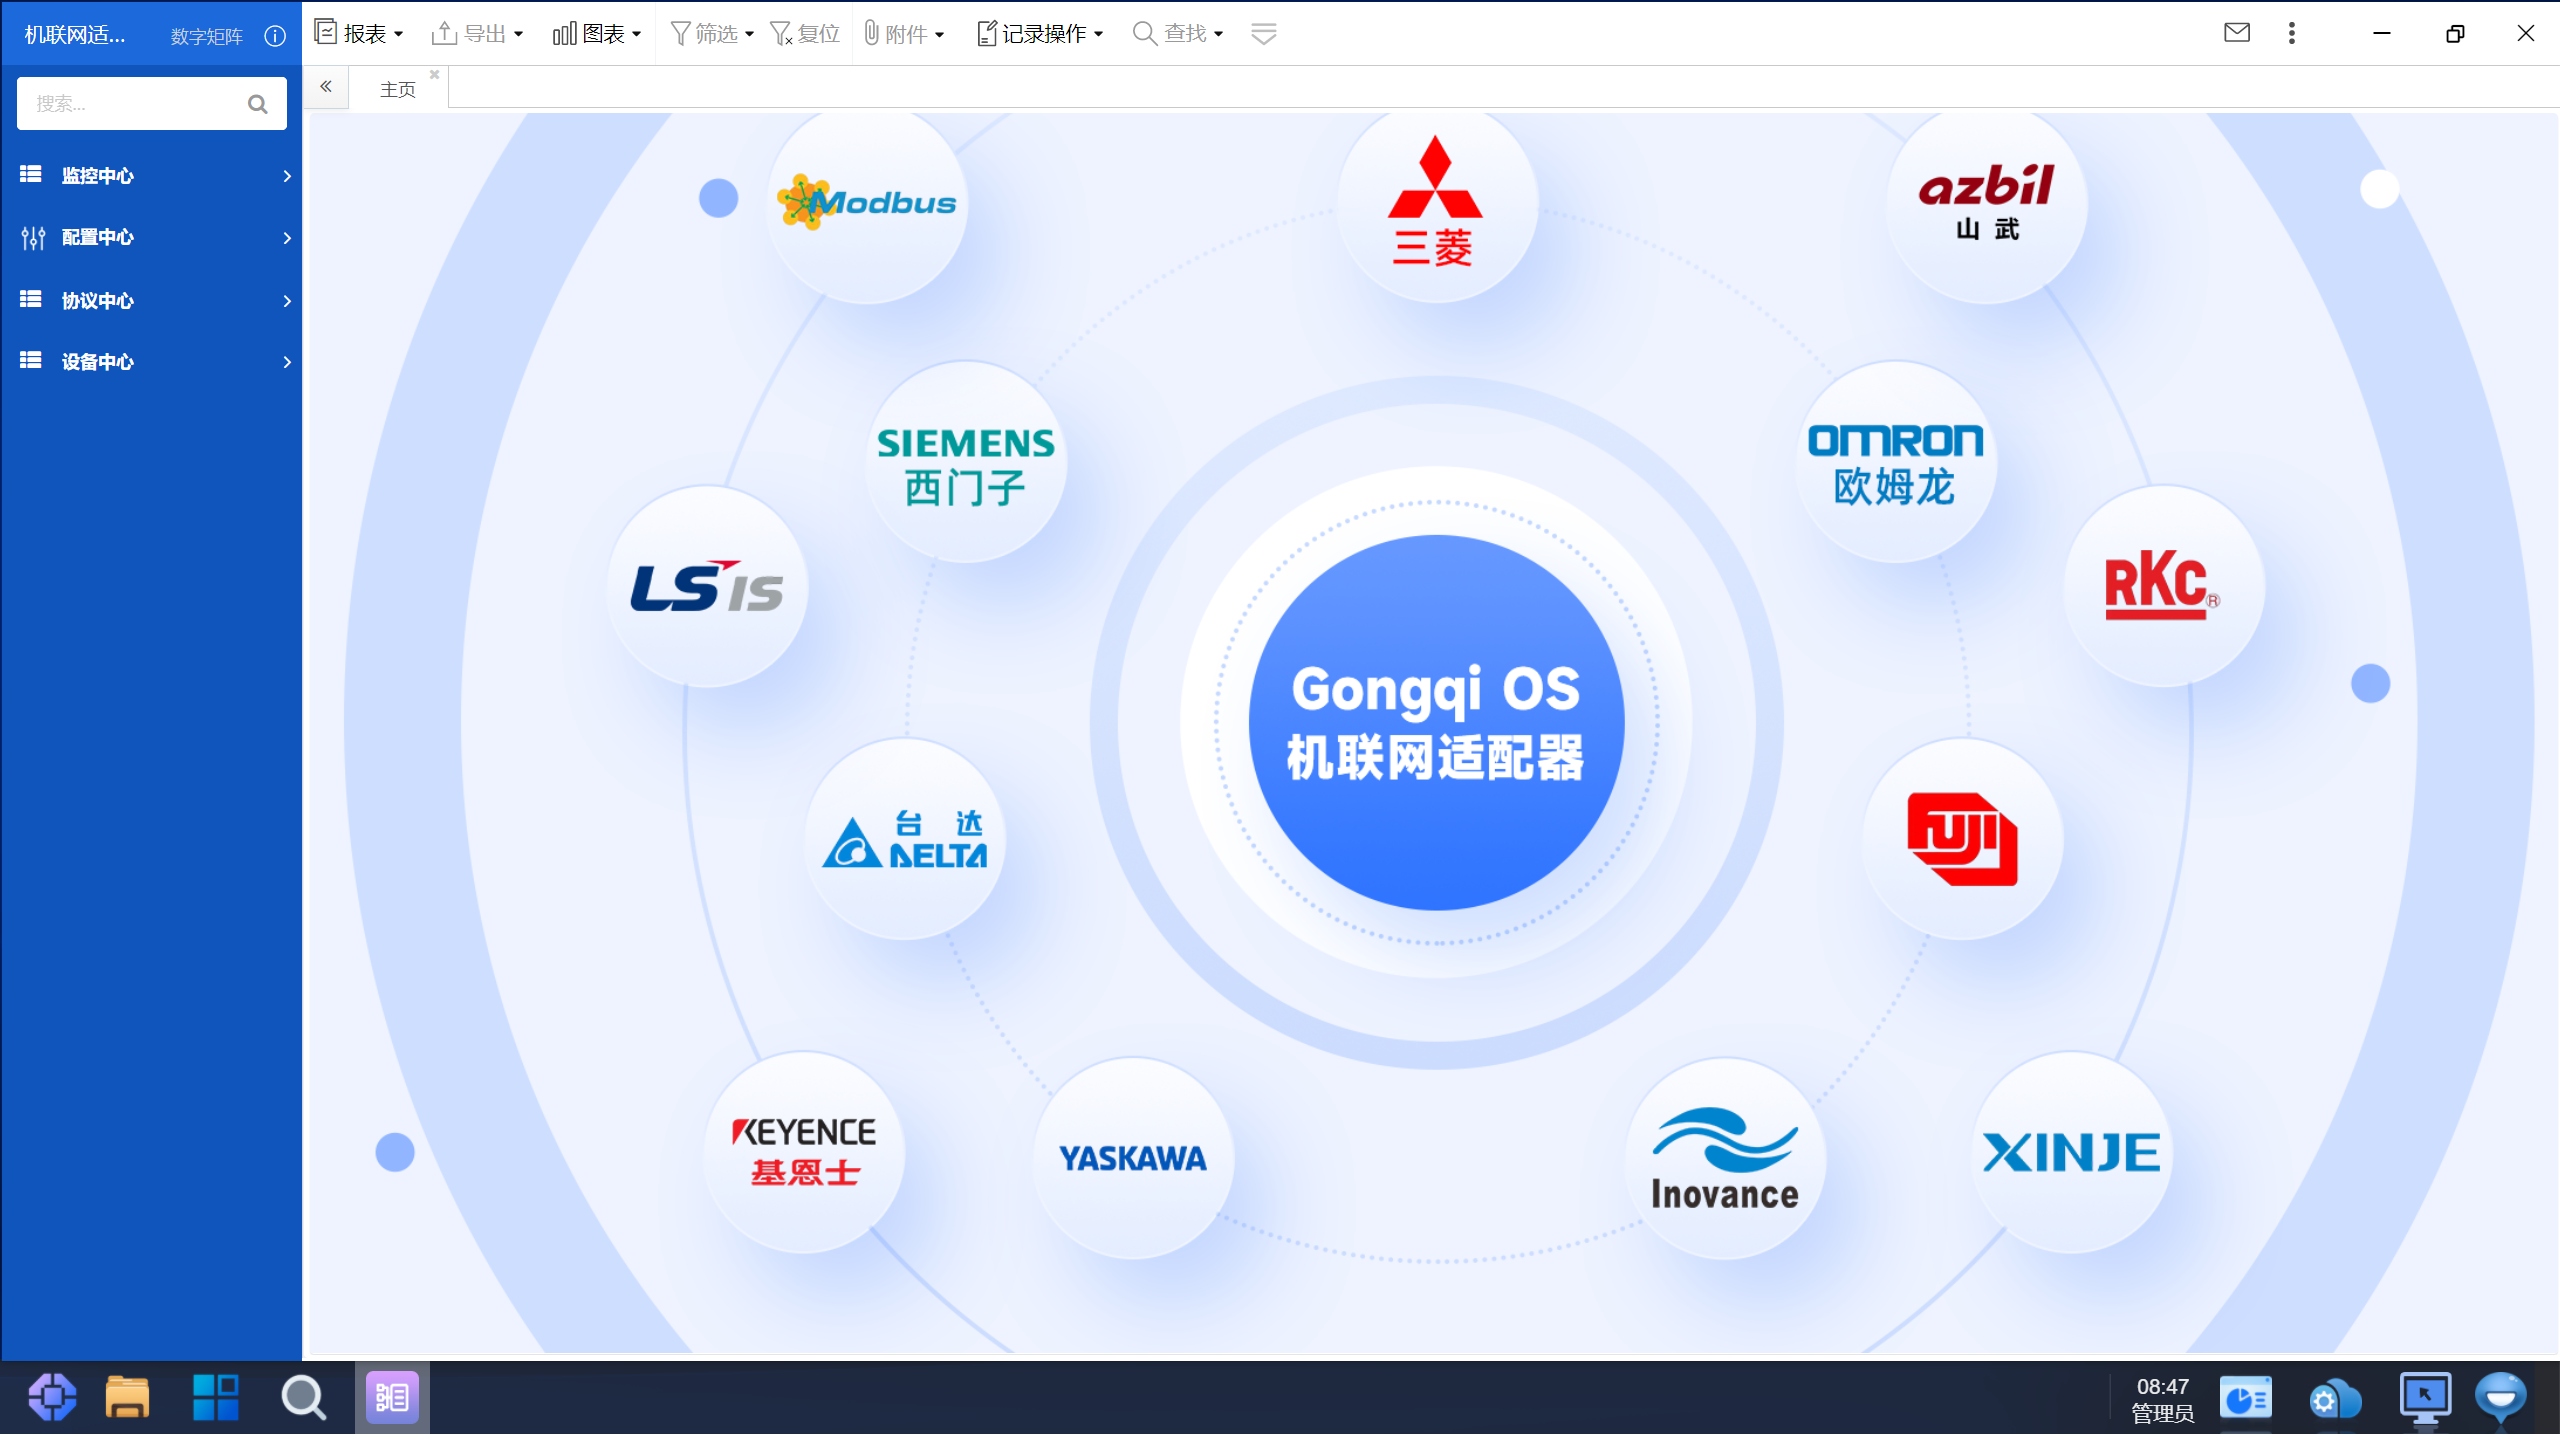Viewport: 2560px width, 1434px height.
Task: Open the 附件 attachment dropdown
Action: pos(904,33)
